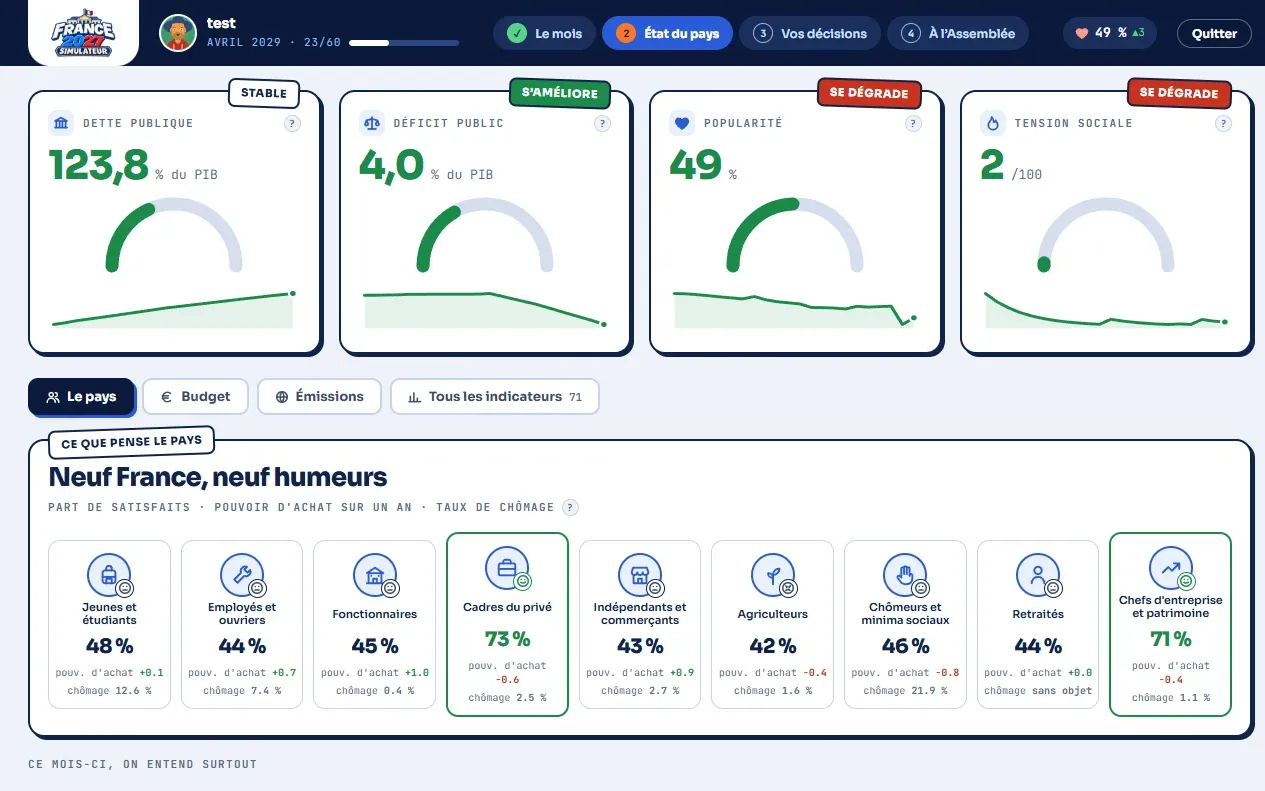1265x791 pixels.
Task: Click the Déficit public trend chart
Action: click(x=485, y=310)
